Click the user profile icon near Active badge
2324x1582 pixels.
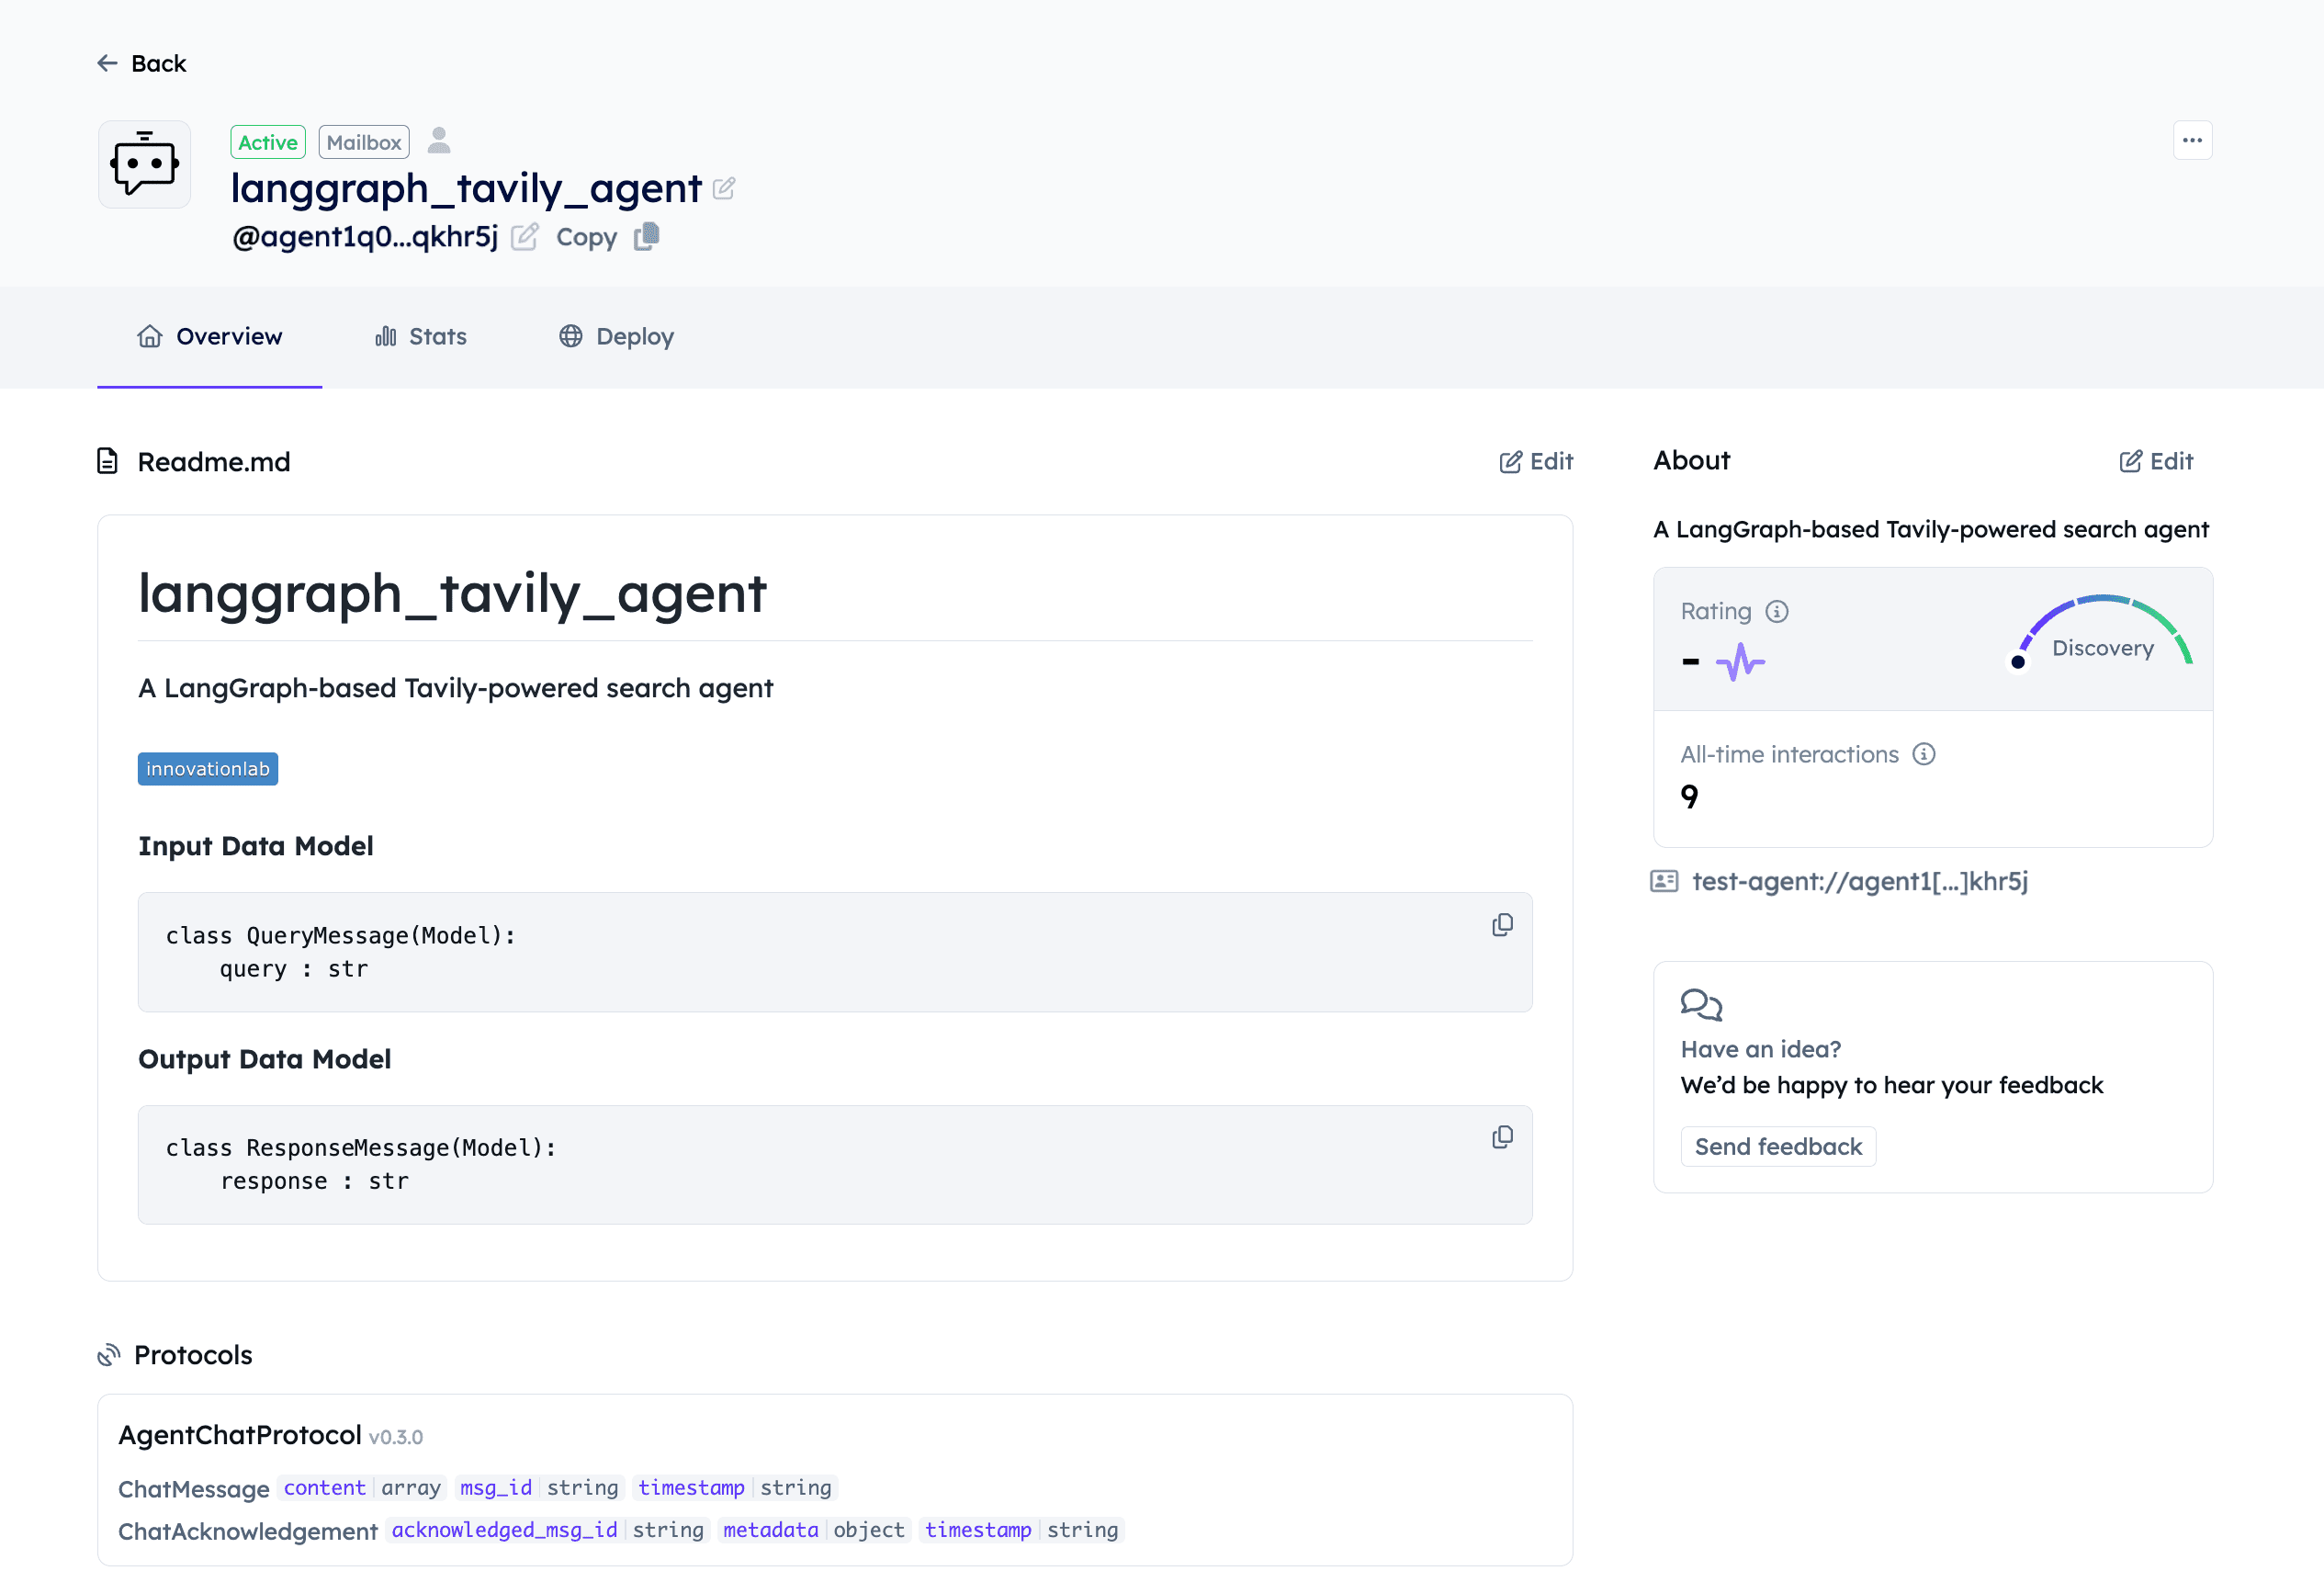point(439,141)
